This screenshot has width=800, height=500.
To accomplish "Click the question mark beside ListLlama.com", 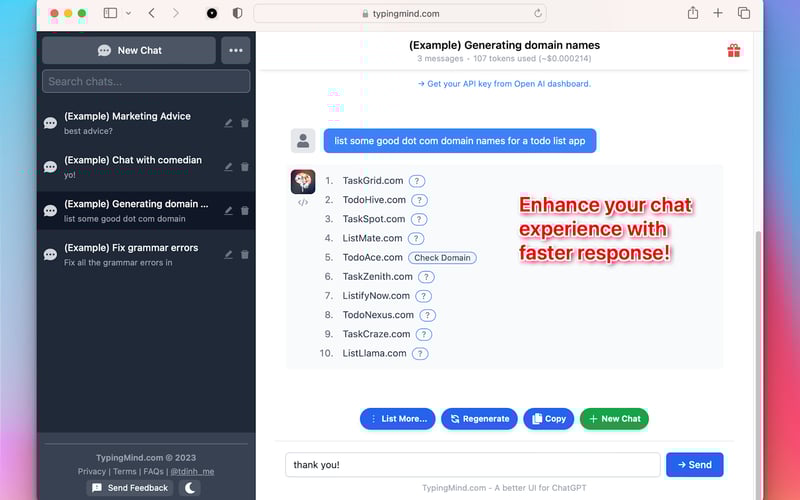I will 420,354.
